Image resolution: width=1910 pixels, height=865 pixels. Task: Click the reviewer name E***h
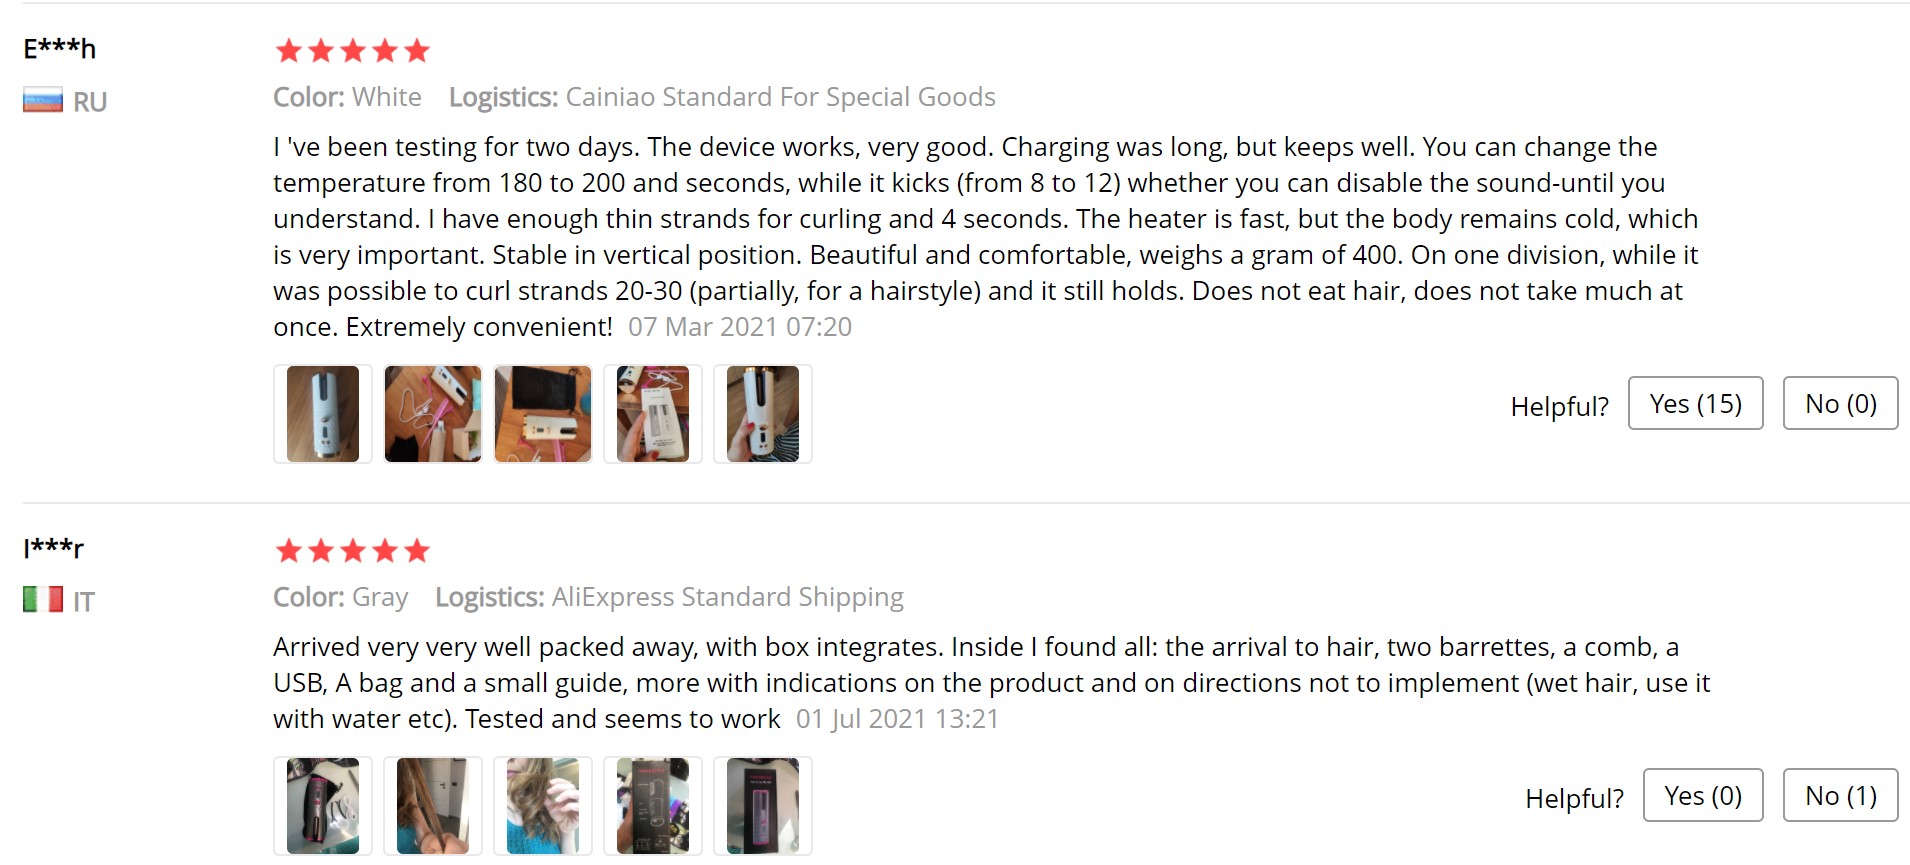[x=60, y=49]
